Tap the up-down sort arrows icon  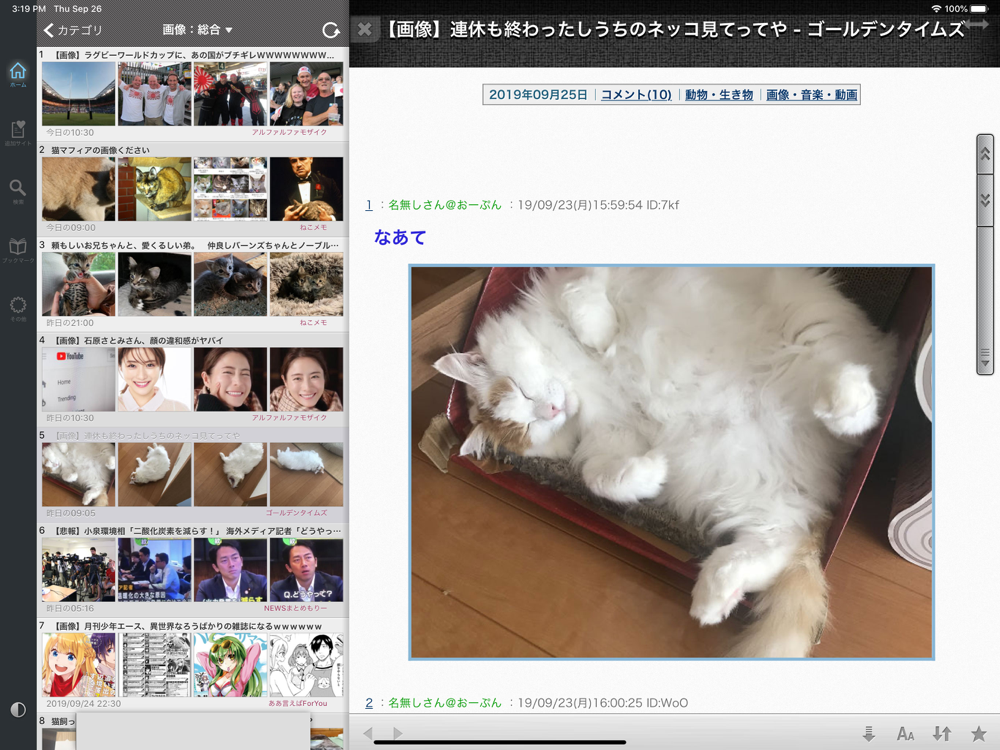(942, 734)
